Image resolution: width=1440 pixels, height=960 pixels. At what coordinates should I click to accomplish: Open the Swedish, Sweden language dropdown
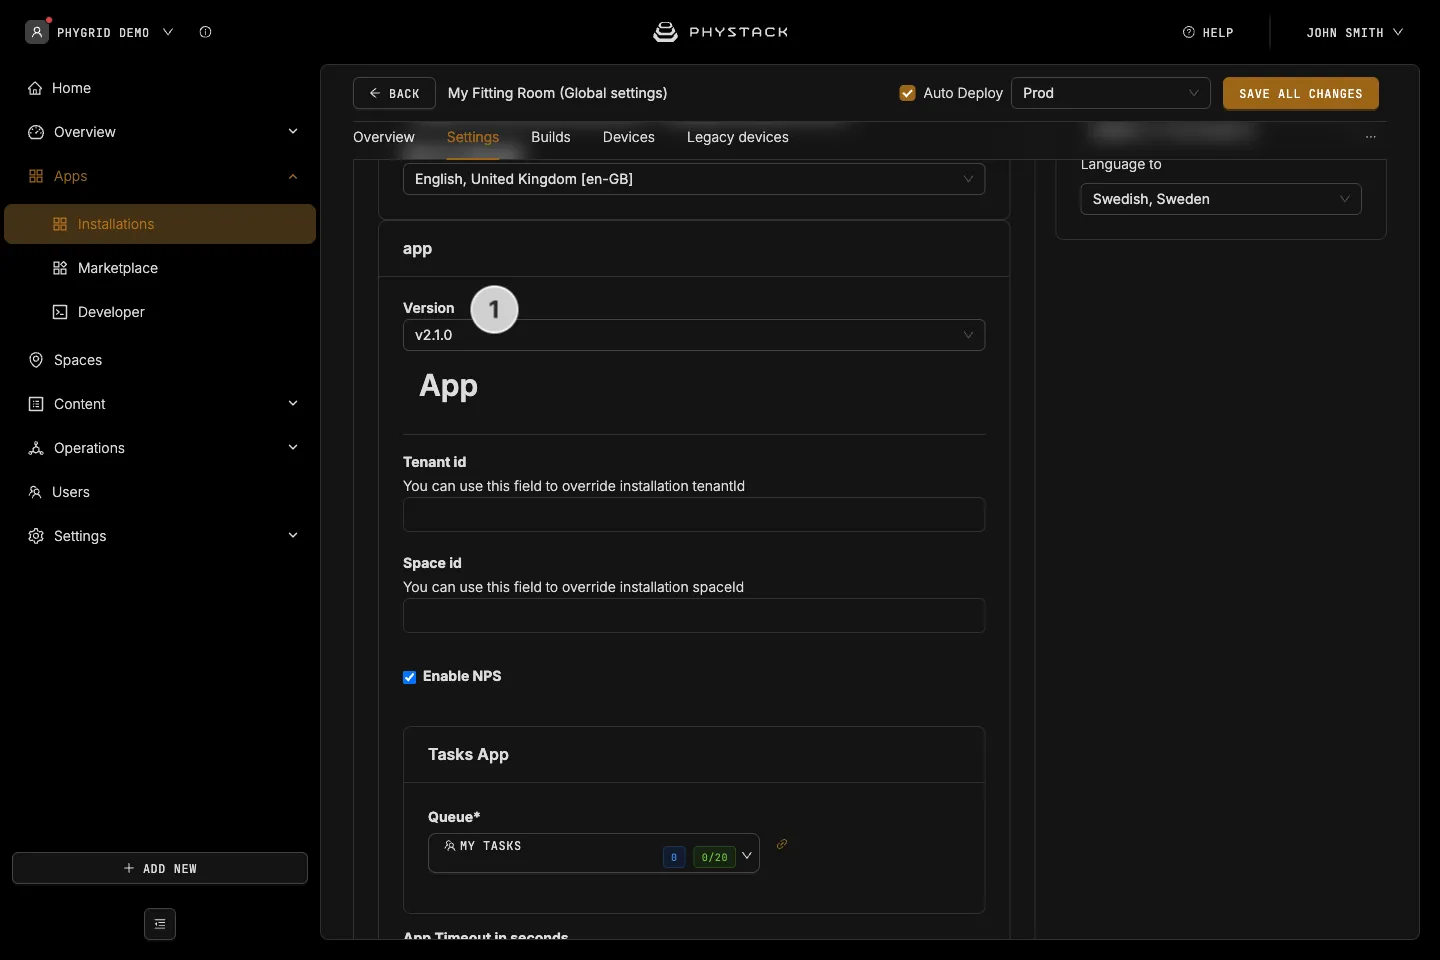1221,199
